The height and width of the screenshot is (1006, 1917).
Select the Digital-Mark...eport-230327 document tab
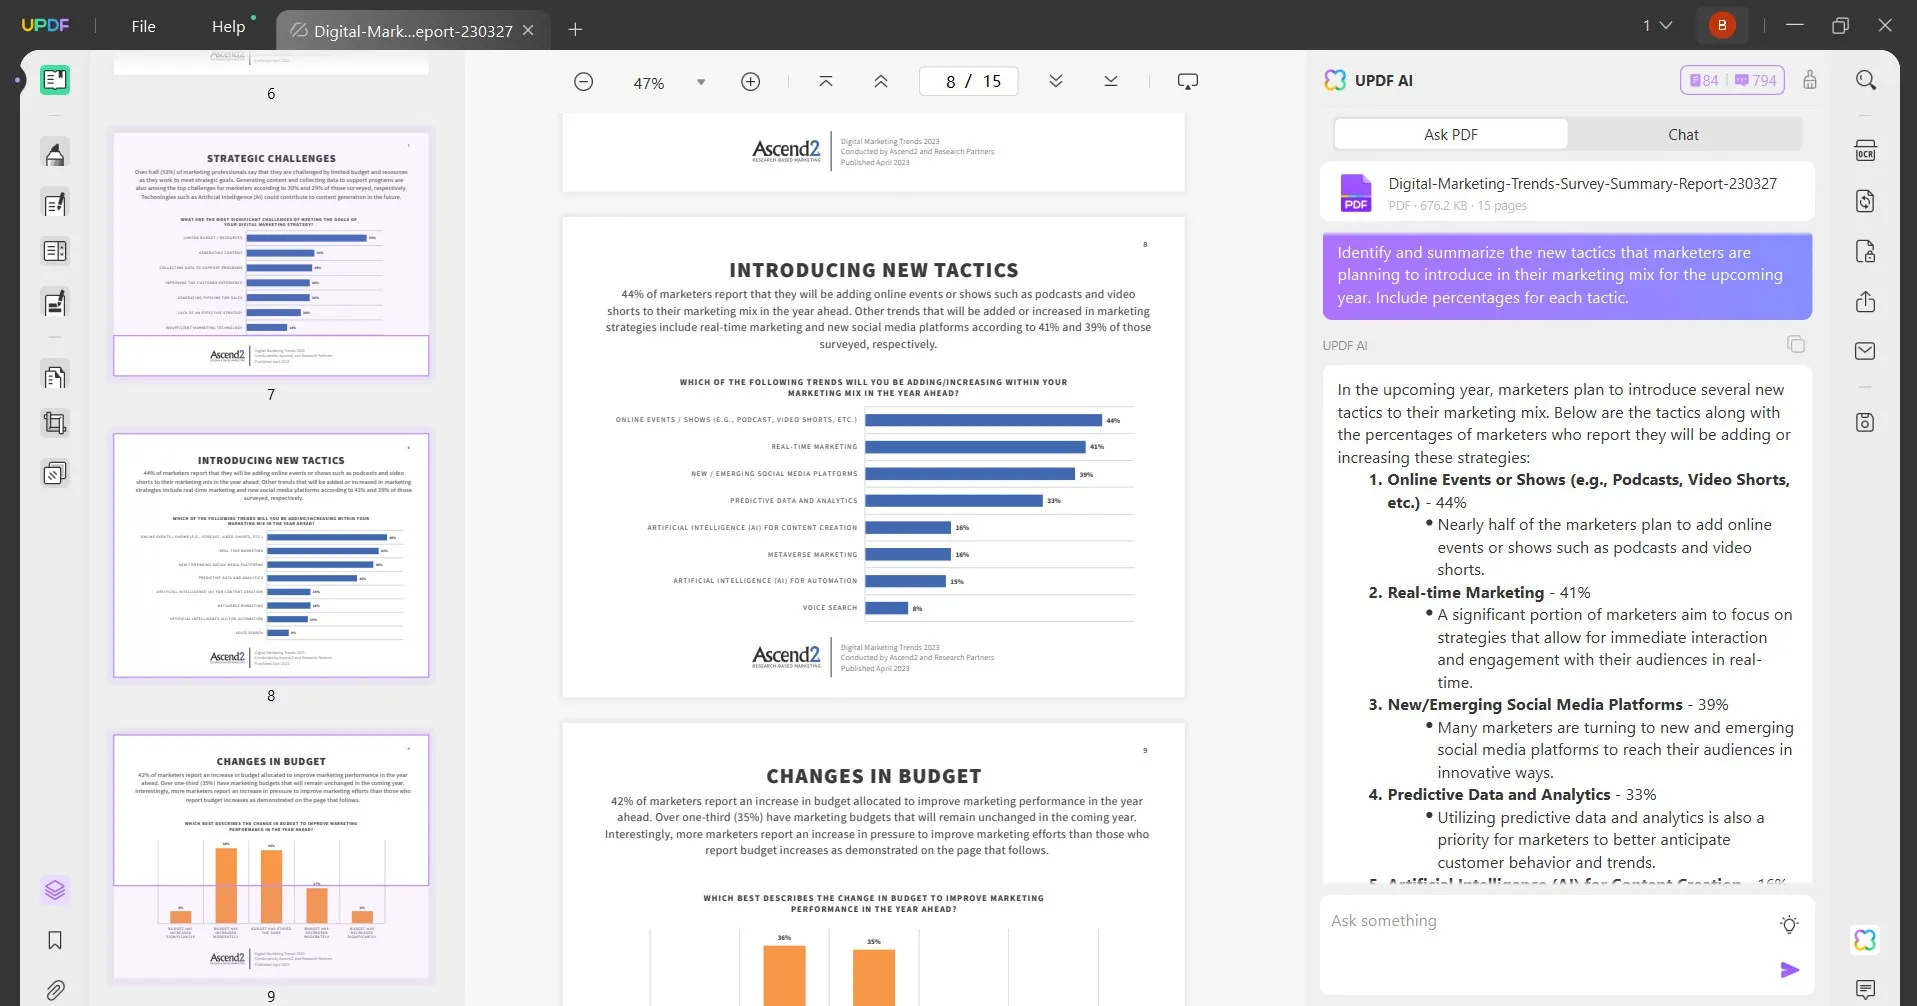[x=413, y=31]
